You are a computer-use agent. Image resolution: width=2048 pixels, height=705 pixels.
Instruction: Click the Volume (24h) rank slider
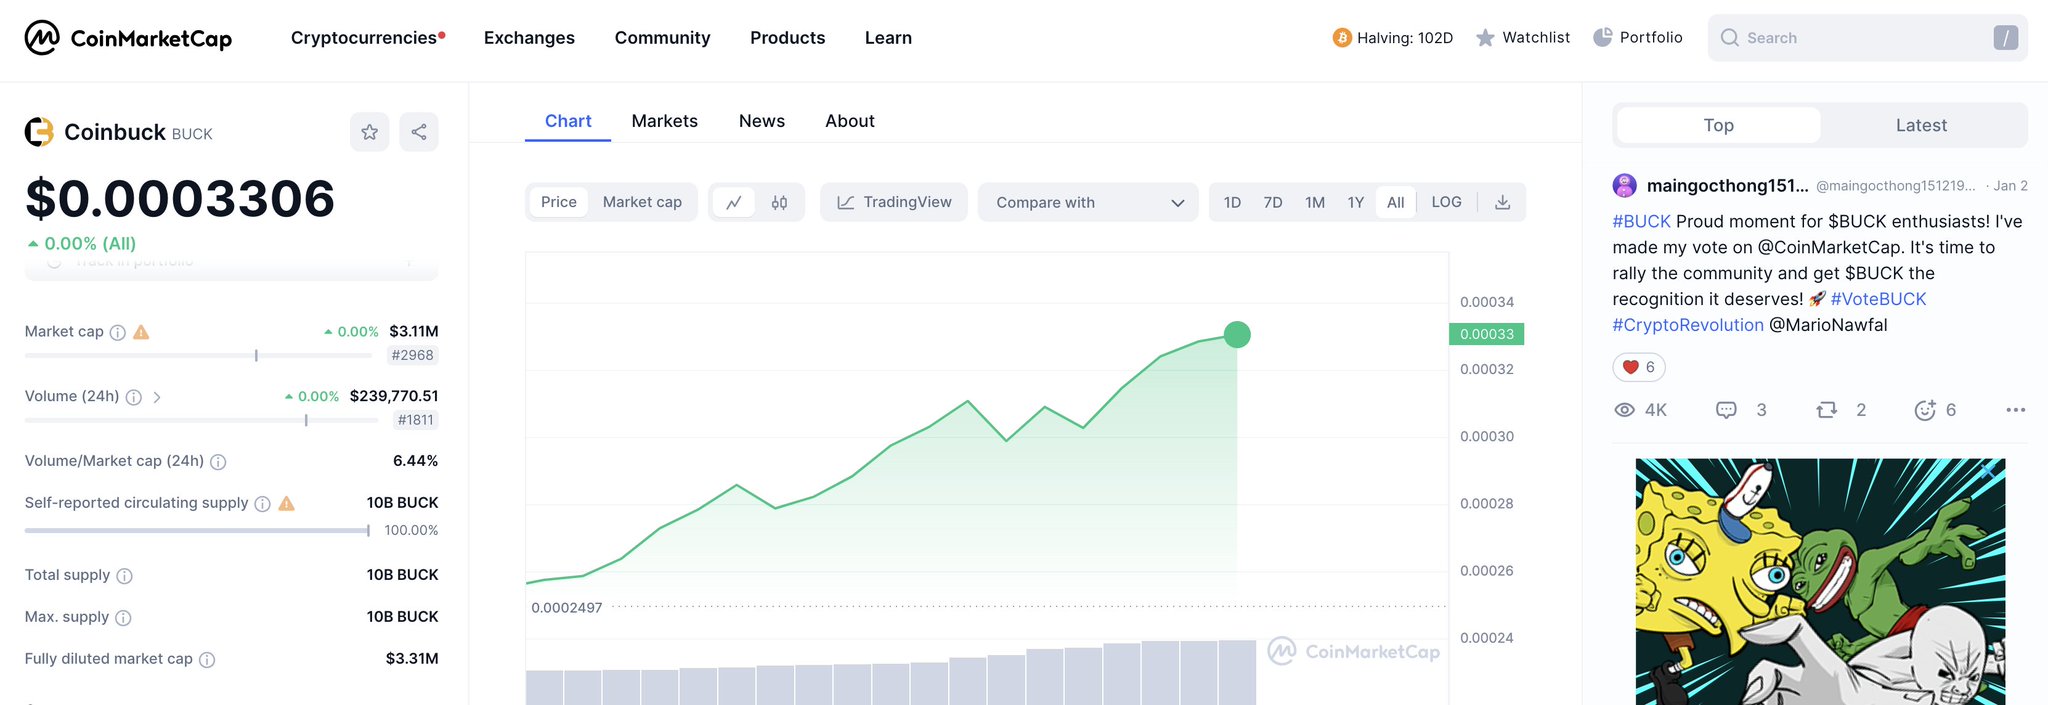(201, 420)
